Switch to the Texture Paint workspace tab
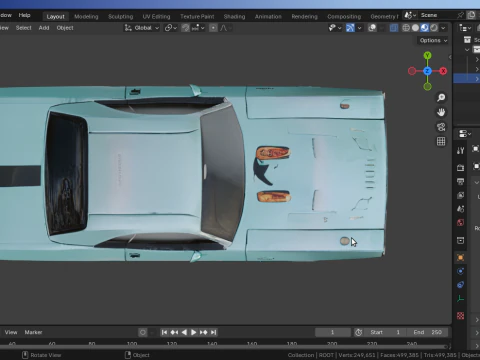 point(197,16)
